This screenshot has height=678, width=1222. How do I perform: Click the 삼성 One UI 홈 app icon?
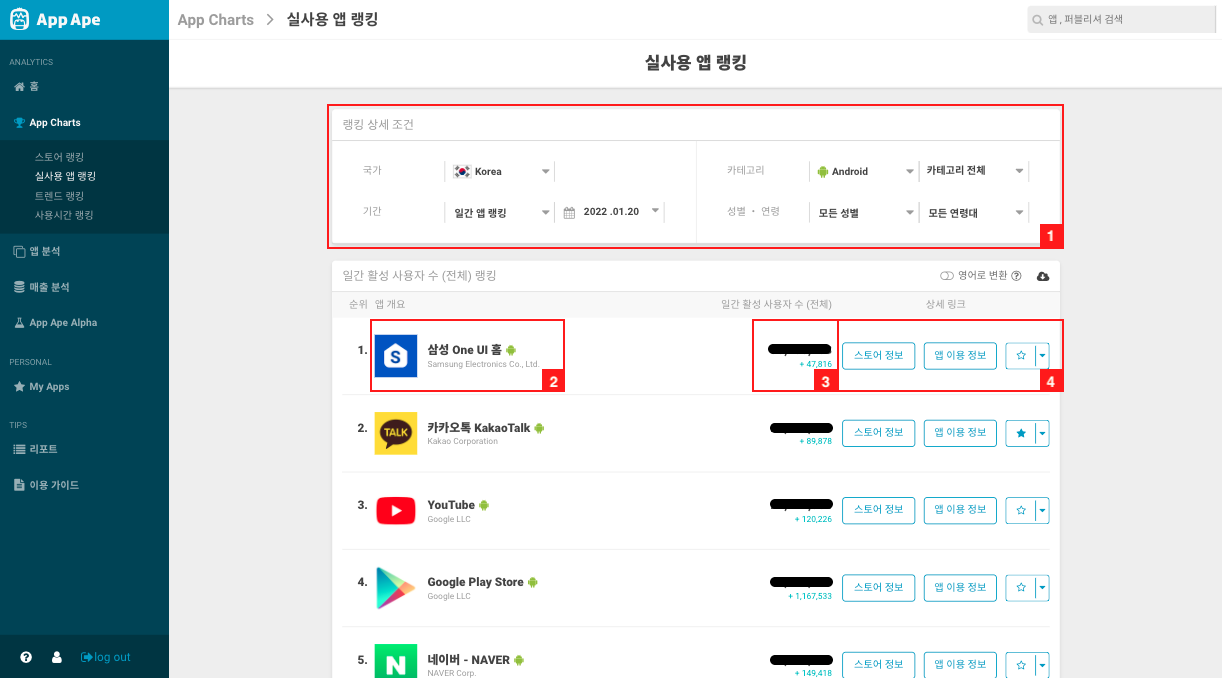396,356
